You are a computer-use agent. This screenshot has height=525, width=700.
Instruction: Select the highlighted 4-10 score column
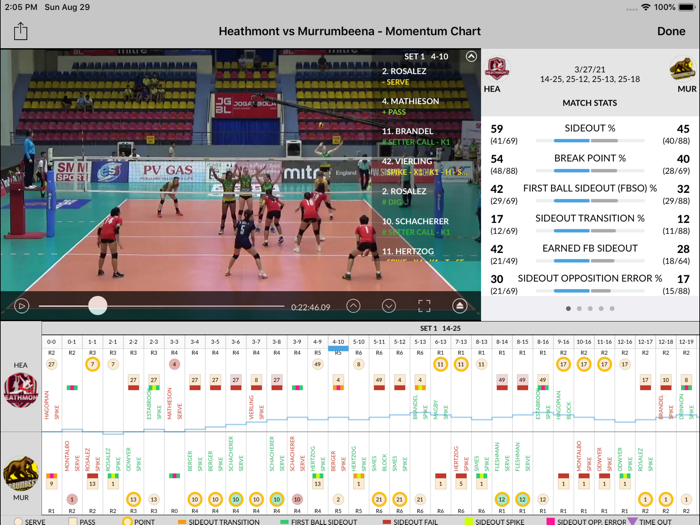(x=338, y=342)
